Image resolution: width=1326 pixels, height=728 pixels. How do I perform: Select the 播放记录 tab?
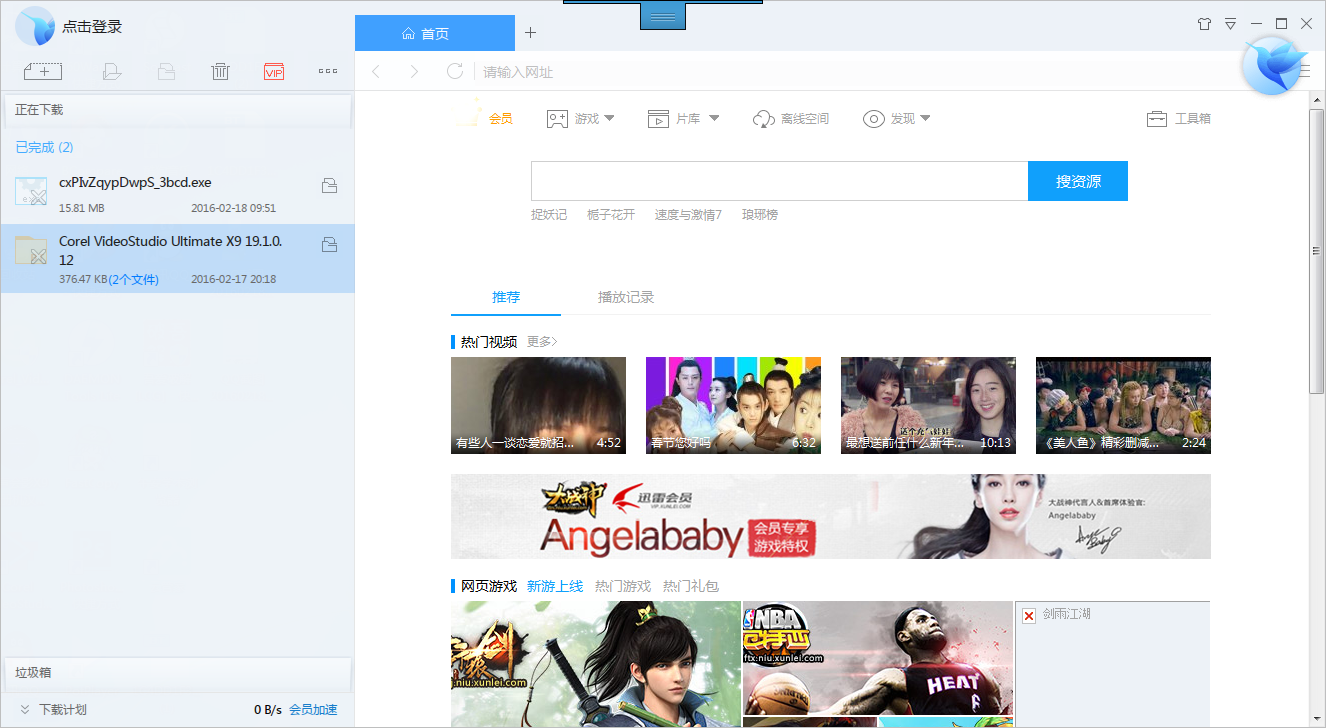click(626, 298)
